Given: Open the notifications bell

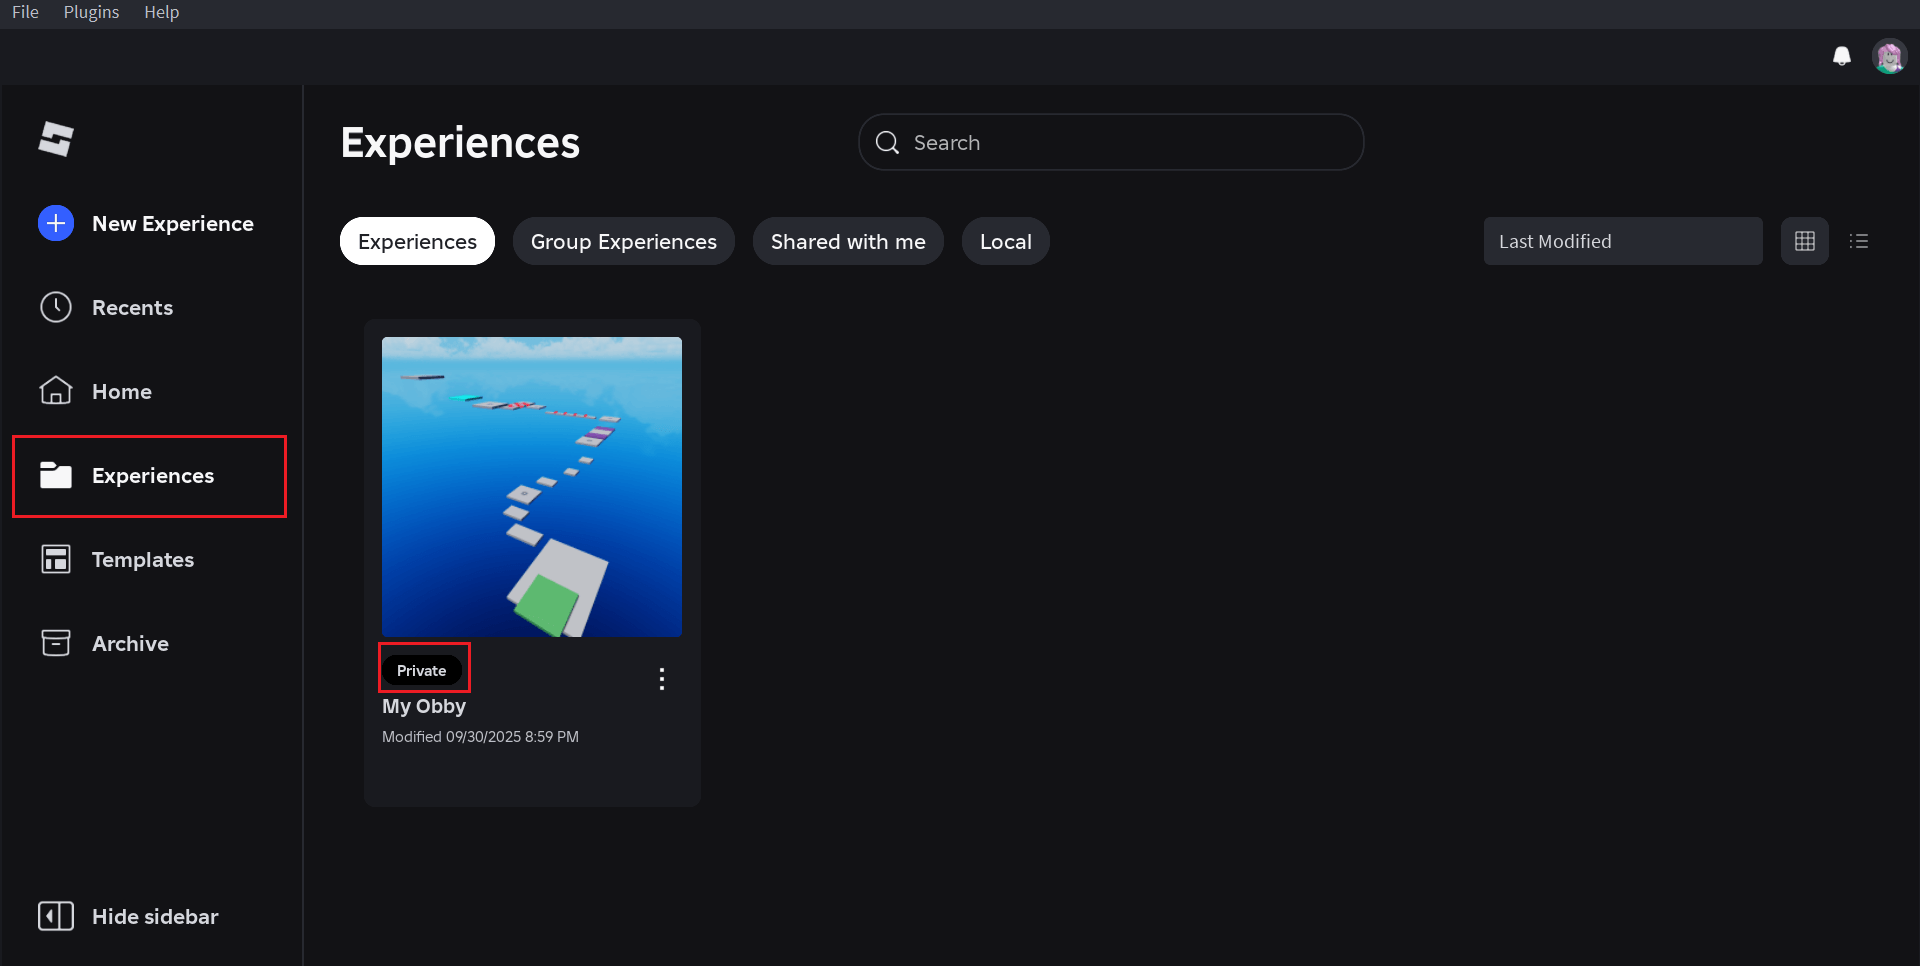Looking at the screenshot, I should [x=1841, y=56].
